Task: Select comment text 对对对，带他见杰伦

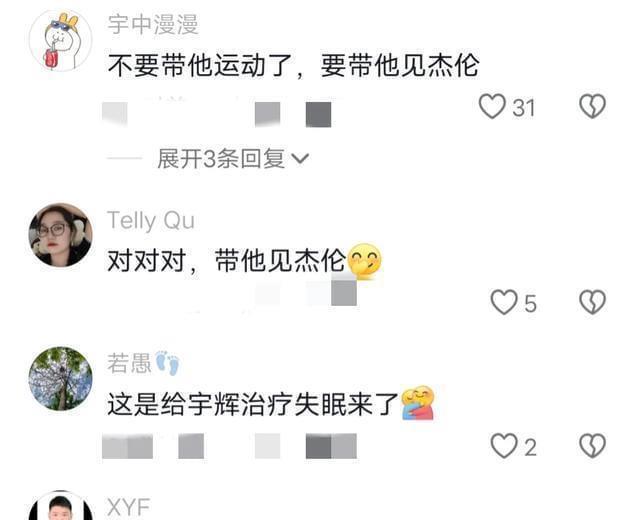Action: (227, 260)
